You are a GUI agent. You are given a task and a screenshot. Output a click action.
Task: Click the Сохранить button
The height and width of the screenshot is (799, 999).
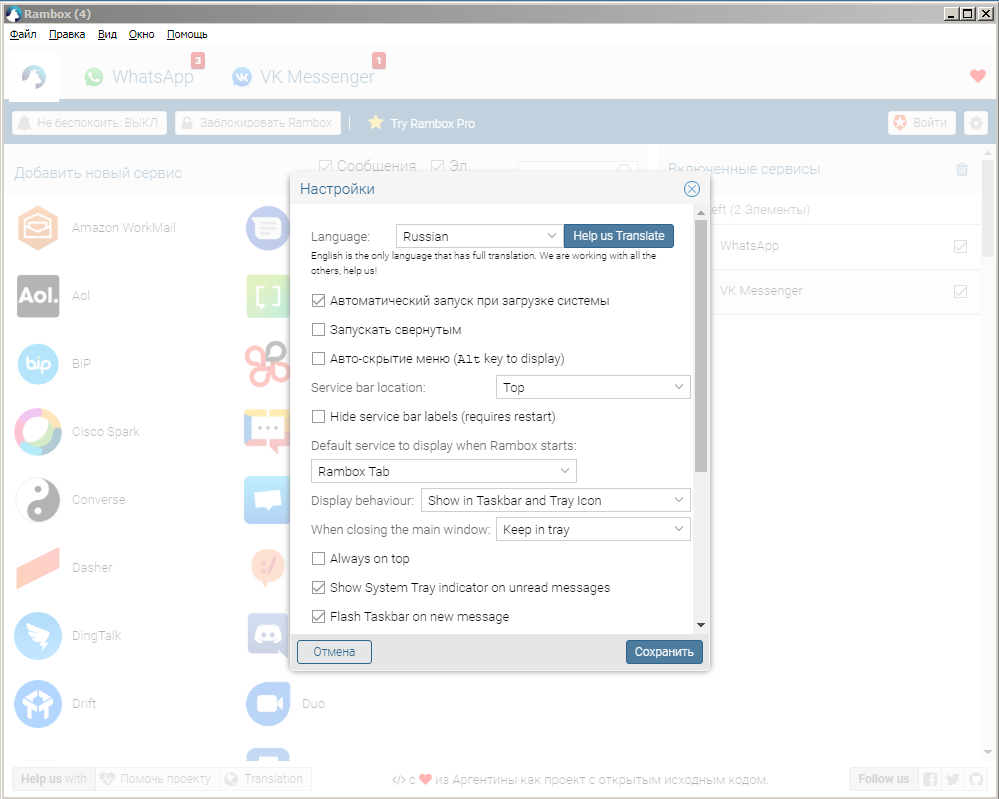(x=664, y=652)
